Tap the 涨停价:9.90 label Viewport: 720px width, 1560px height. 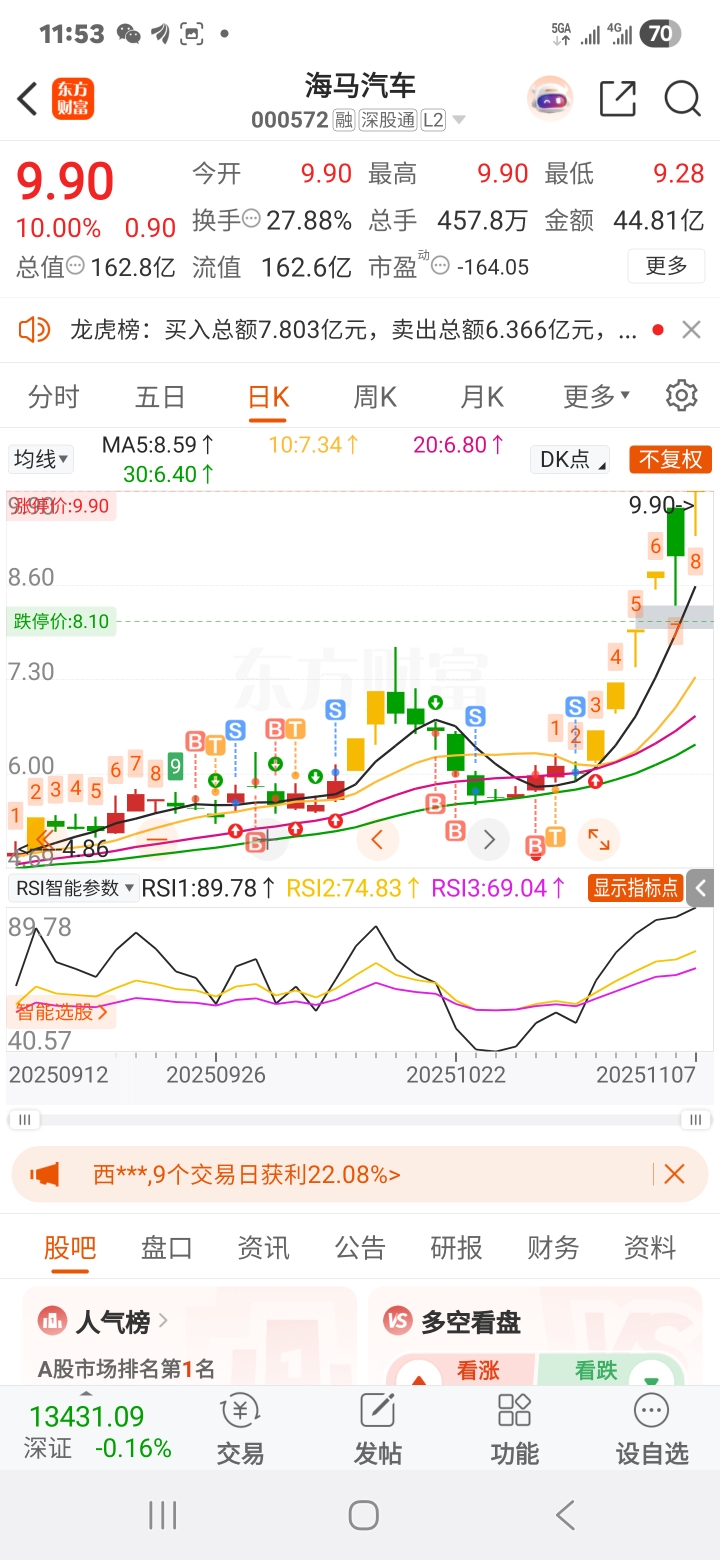61,506
